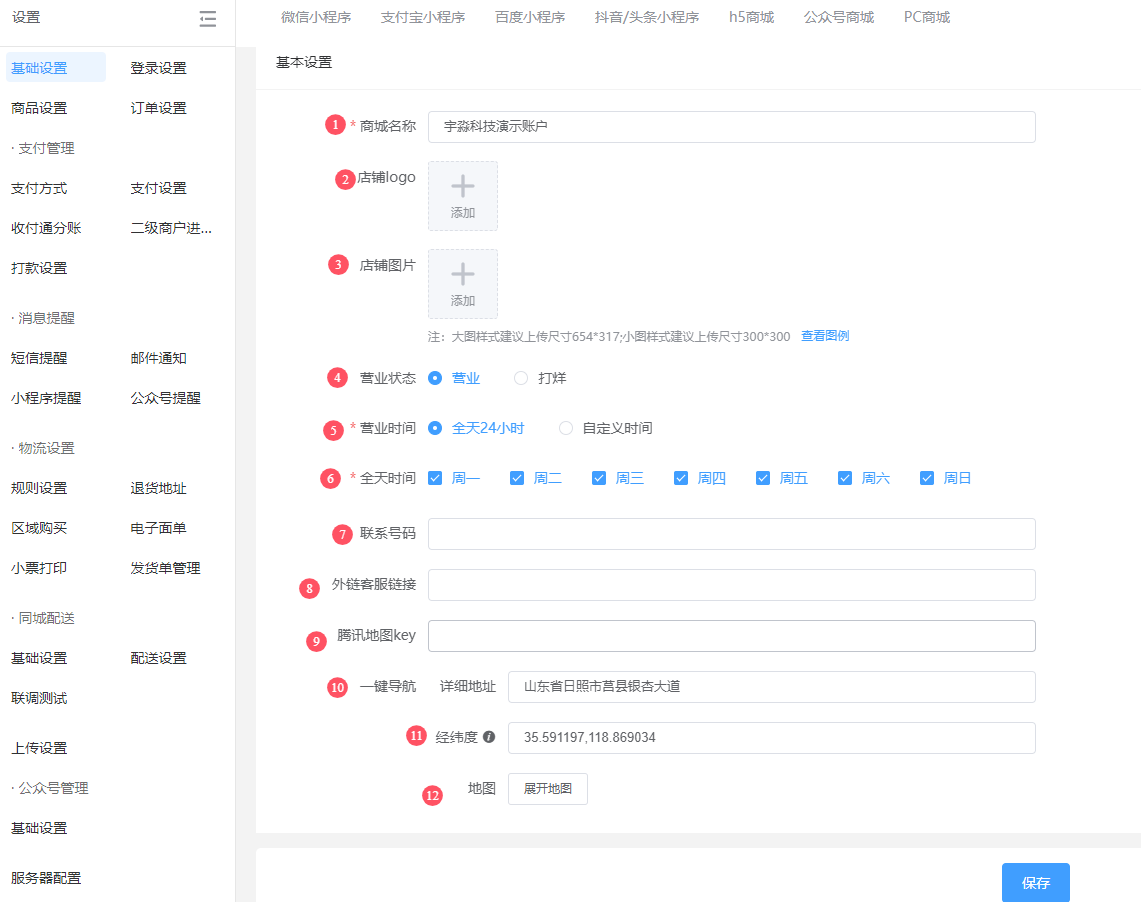Click the 外链客服链接 input field
This screenshot has width=1141, height=902.
click(731, 585)
